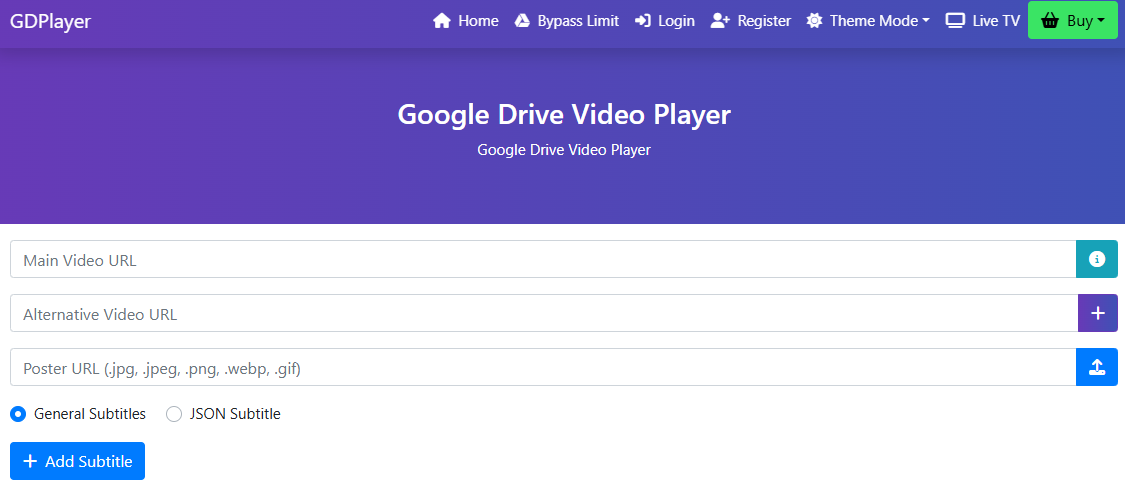Click the Poster URL input box

tap(542, 367)
